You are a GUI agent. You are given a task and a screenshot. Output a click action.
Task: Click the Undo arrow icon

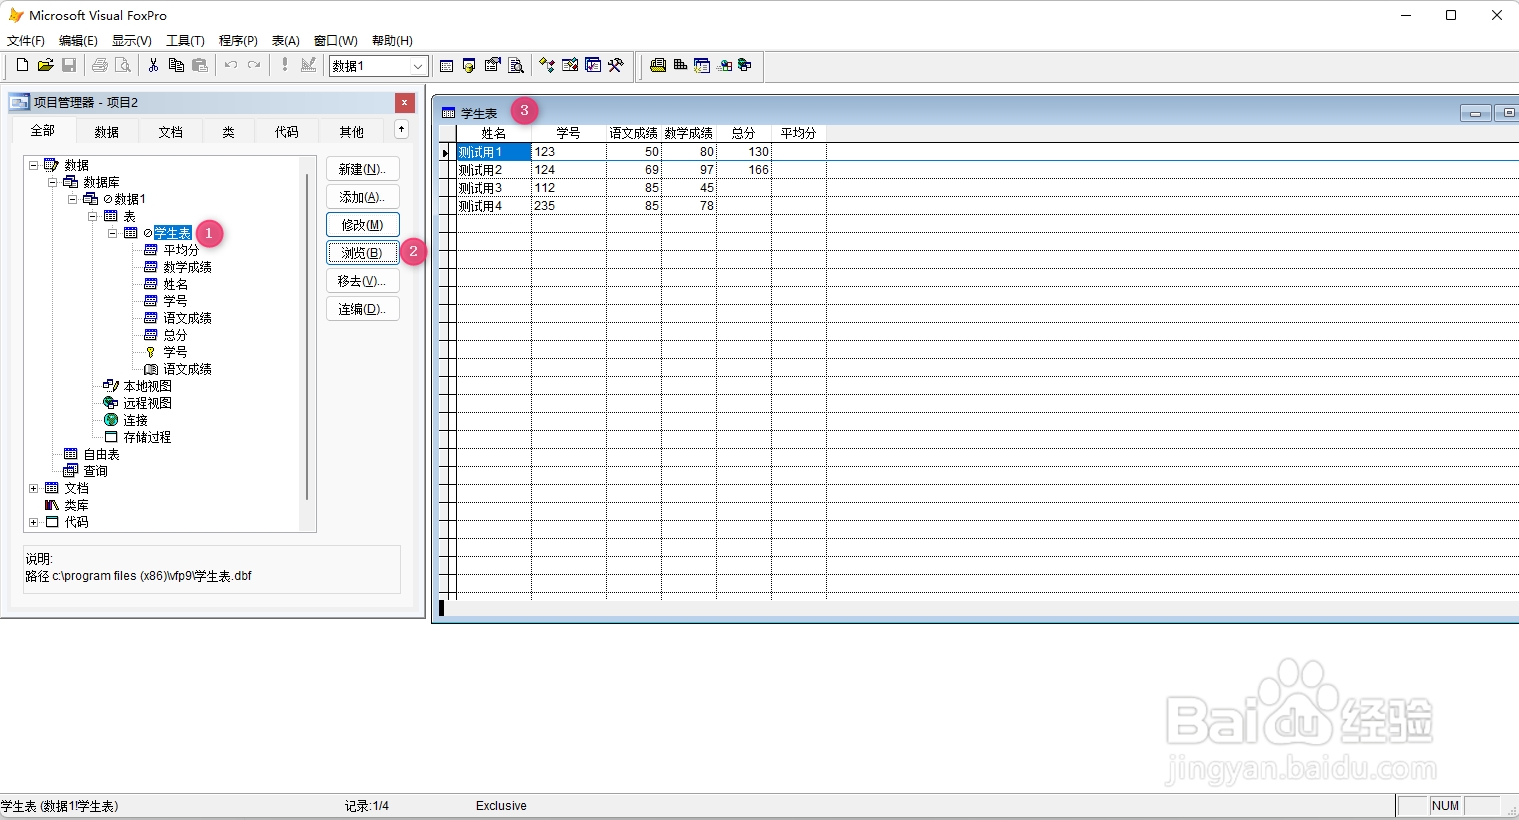click(230, 65)
